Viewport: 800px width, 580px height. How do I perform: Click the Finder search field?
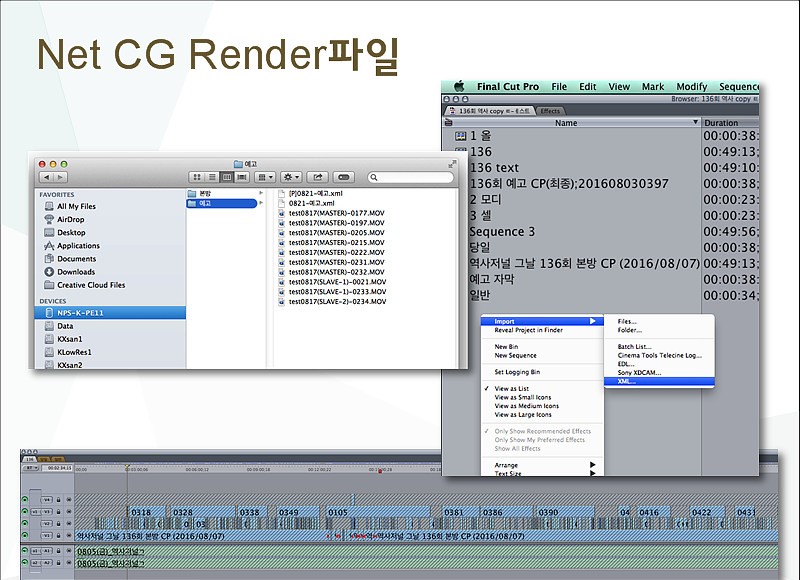click(411, 177)
